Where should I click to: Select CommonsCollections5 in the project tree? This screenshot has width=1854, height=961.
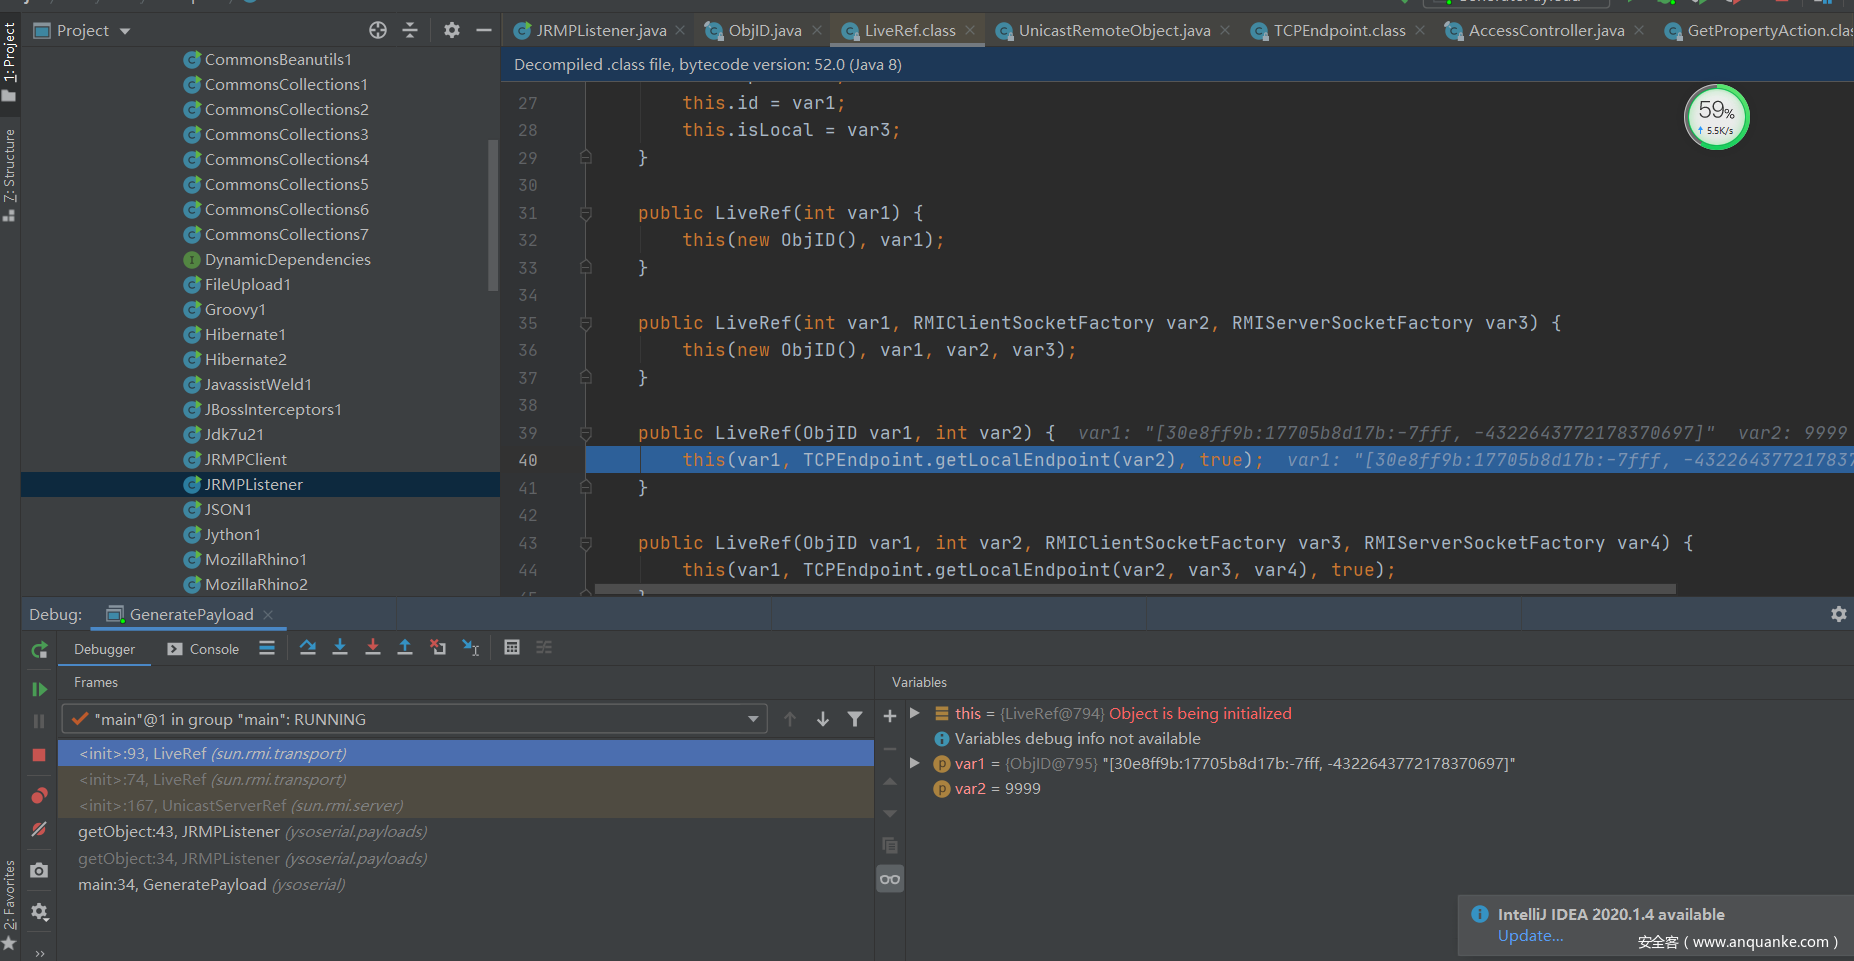(286, 184)
